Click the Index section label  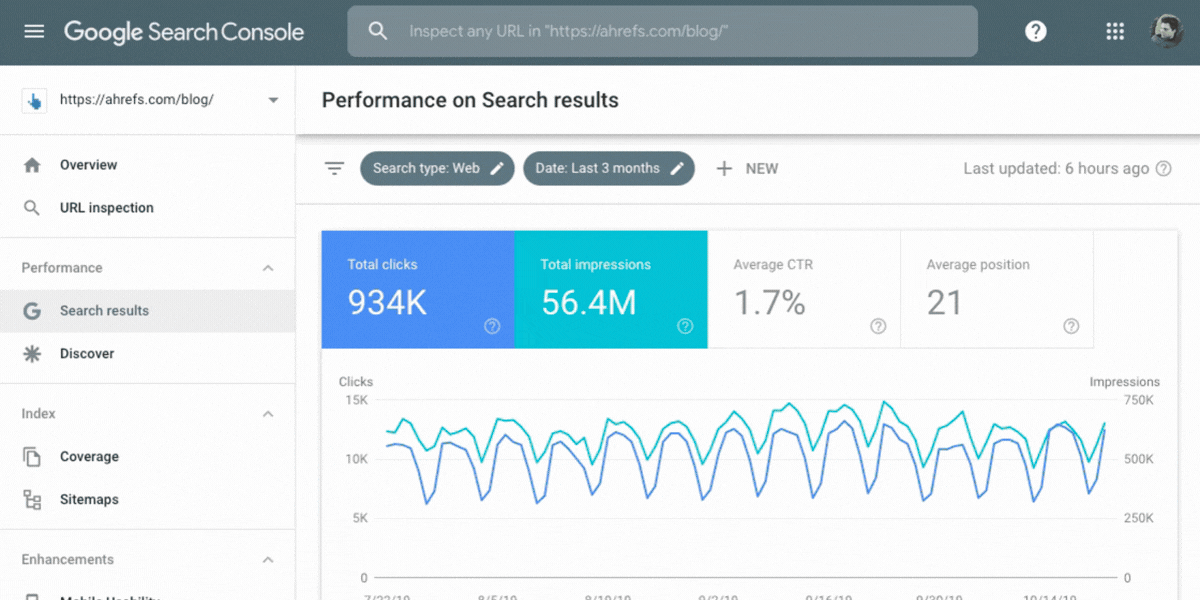tap(39, 414)
